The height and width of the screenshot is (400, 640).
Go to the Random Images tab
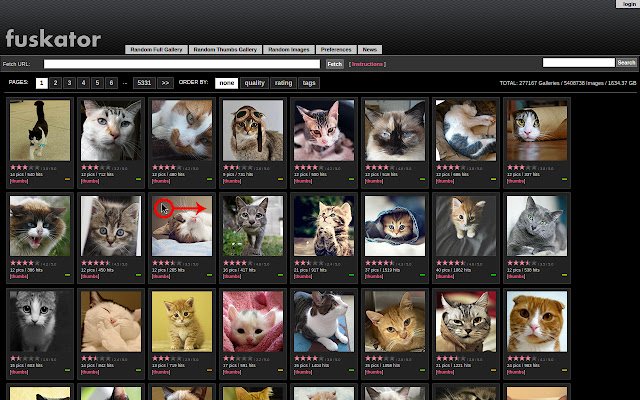click(289, 49)
